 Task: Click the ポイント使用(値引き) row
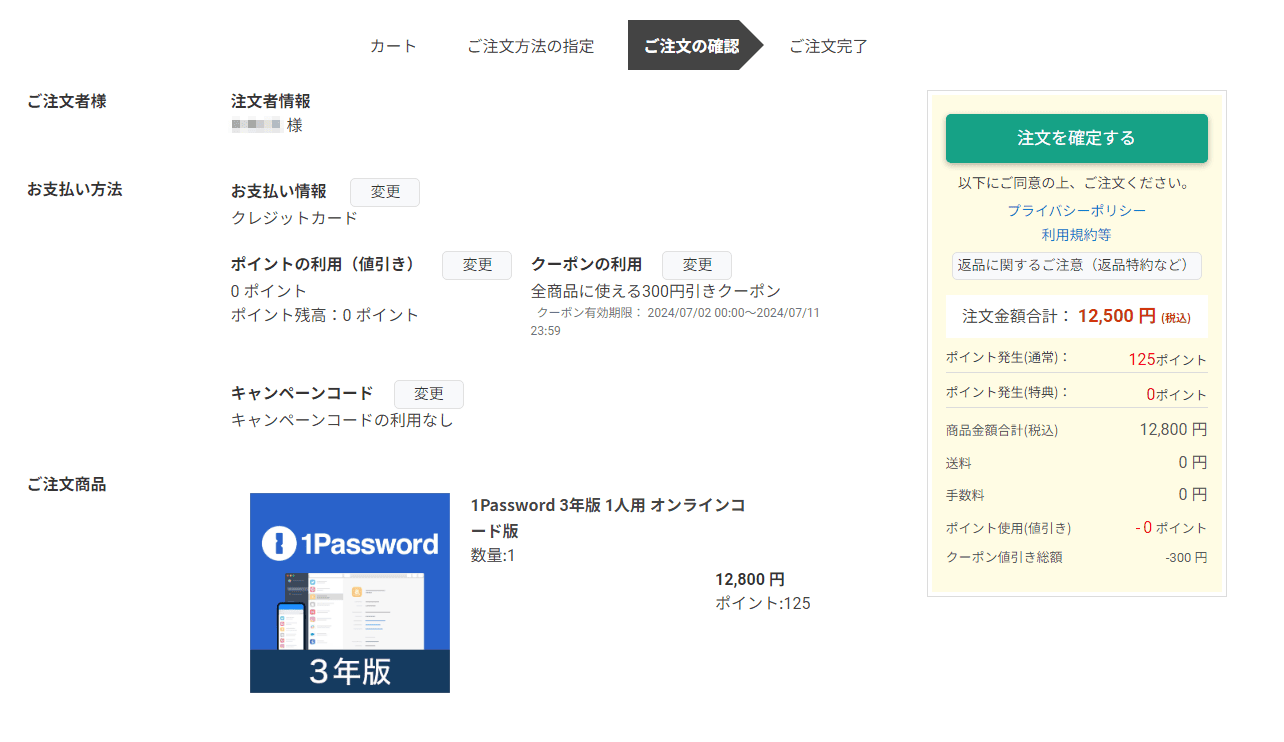coord(1076,527)
